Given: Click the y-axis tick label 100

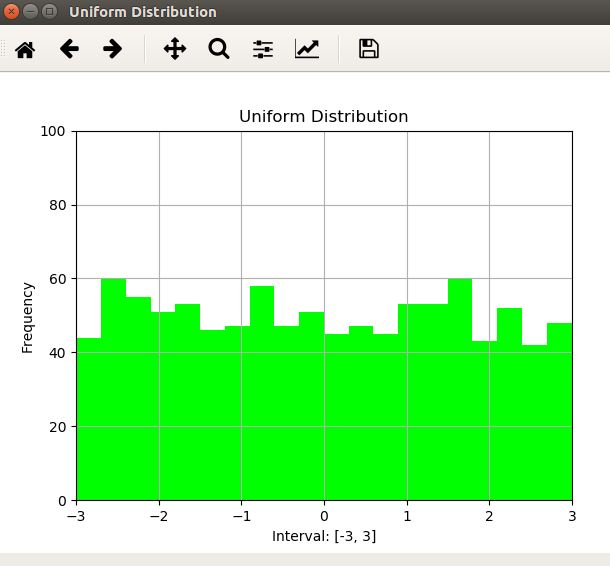Looking at the screenshot, I should [x=53, y=131].
